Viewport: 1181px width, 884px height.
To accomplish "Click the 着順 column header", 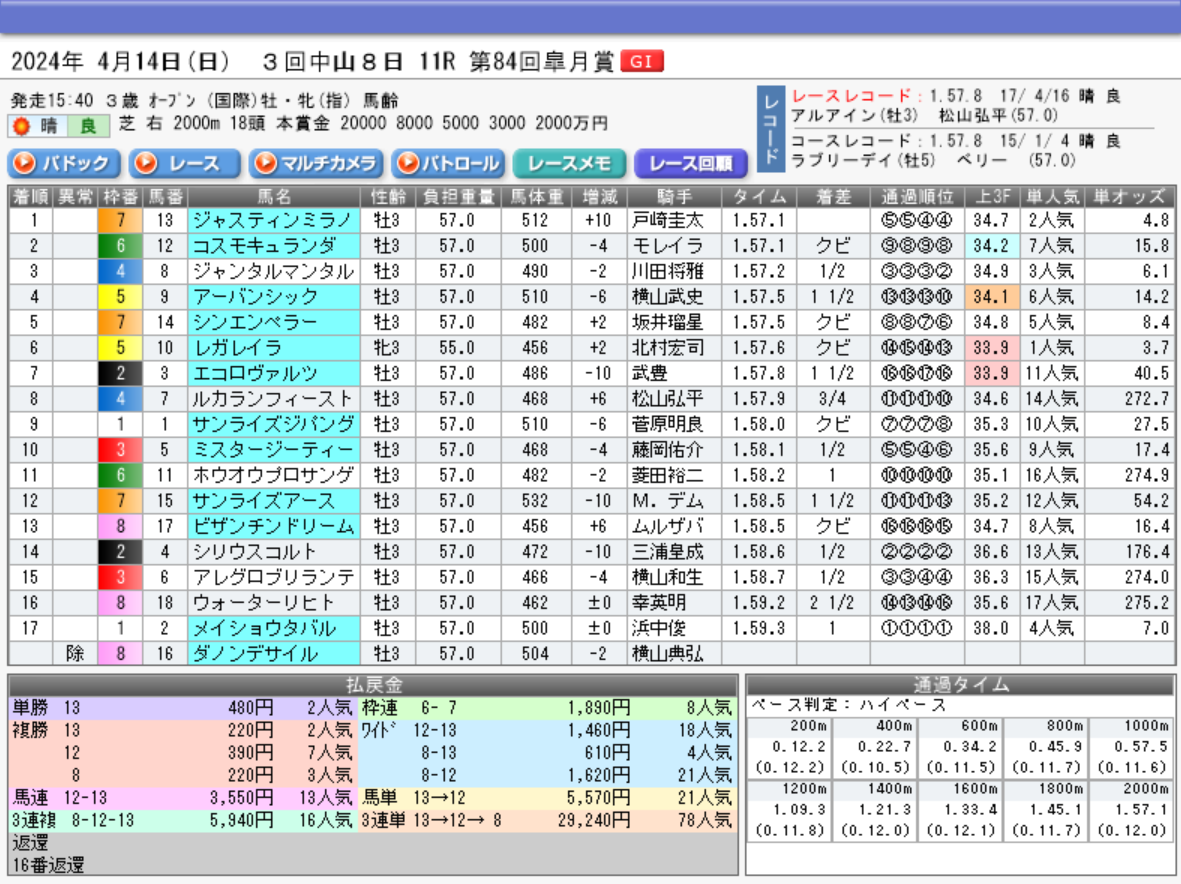I will point(30,197).
